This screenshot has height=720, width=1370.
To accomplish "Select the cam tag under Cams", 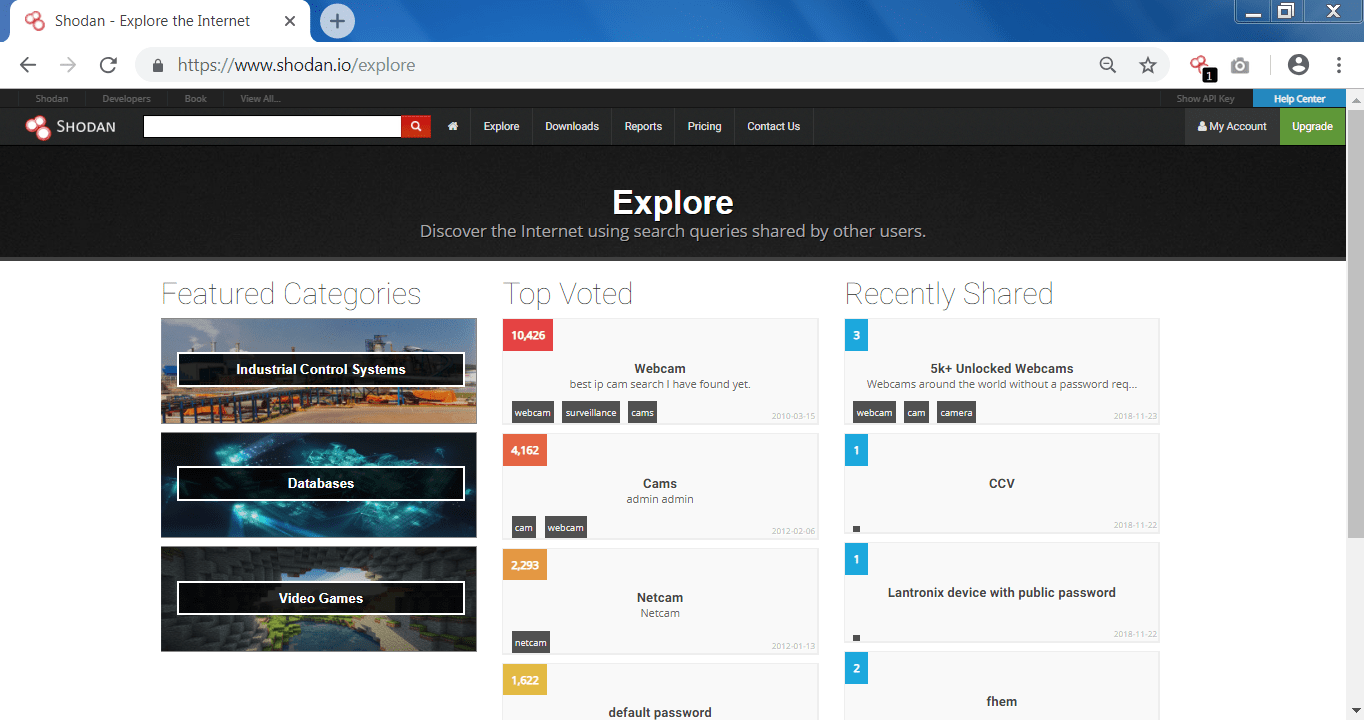I will click(x=524, y=527).
